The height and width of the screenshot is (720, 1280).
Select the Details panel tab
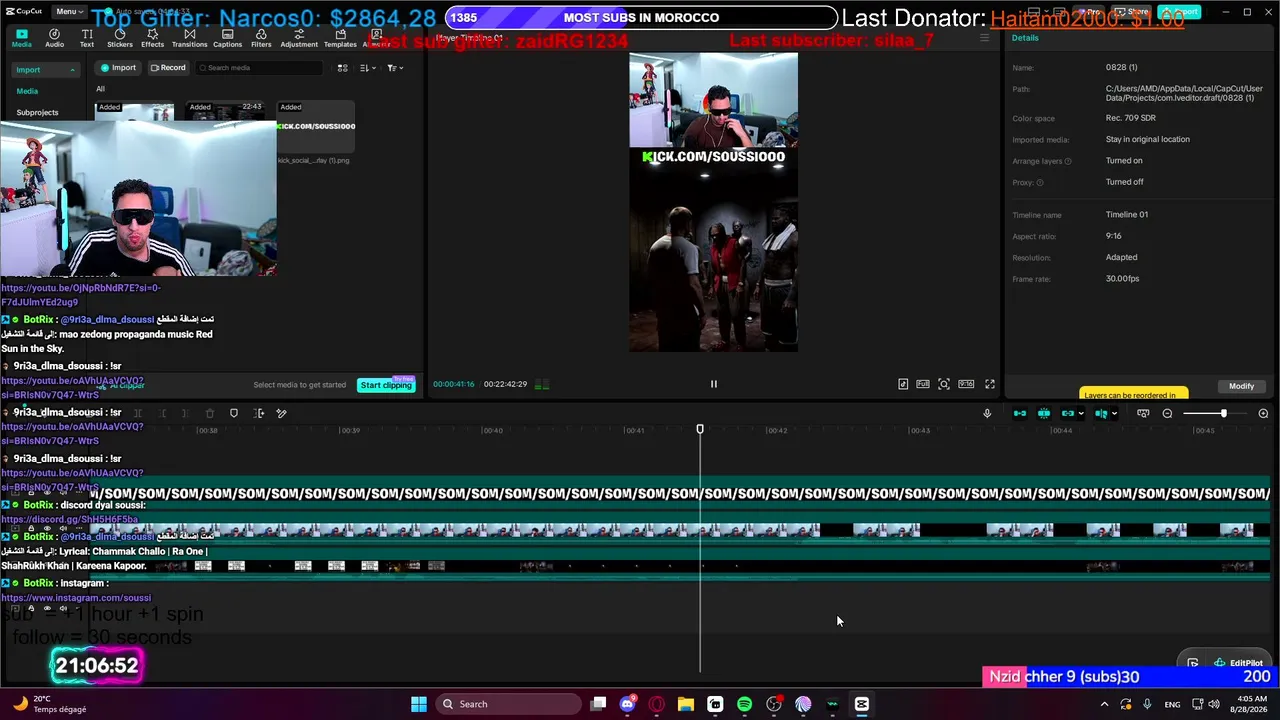1025,38
